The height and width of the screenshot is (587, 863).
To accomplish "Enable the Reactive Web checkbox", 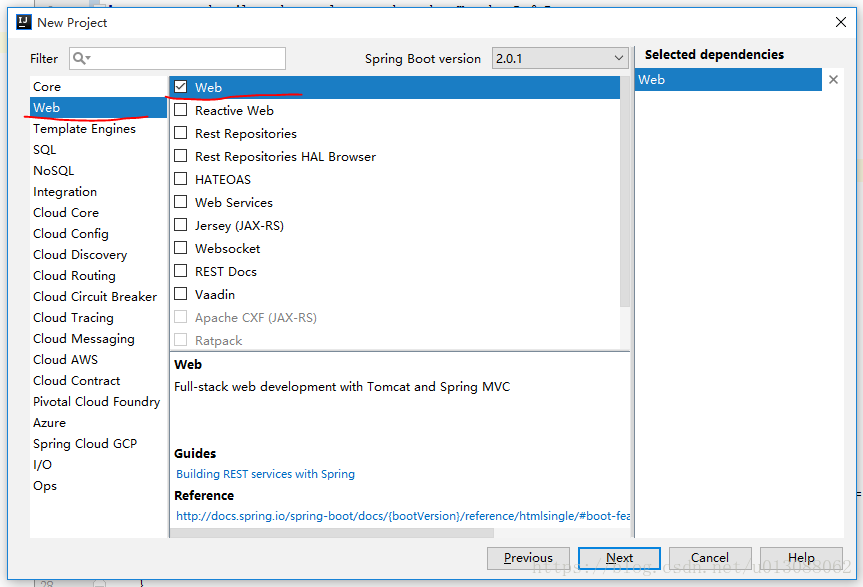I will pos(181,111).
